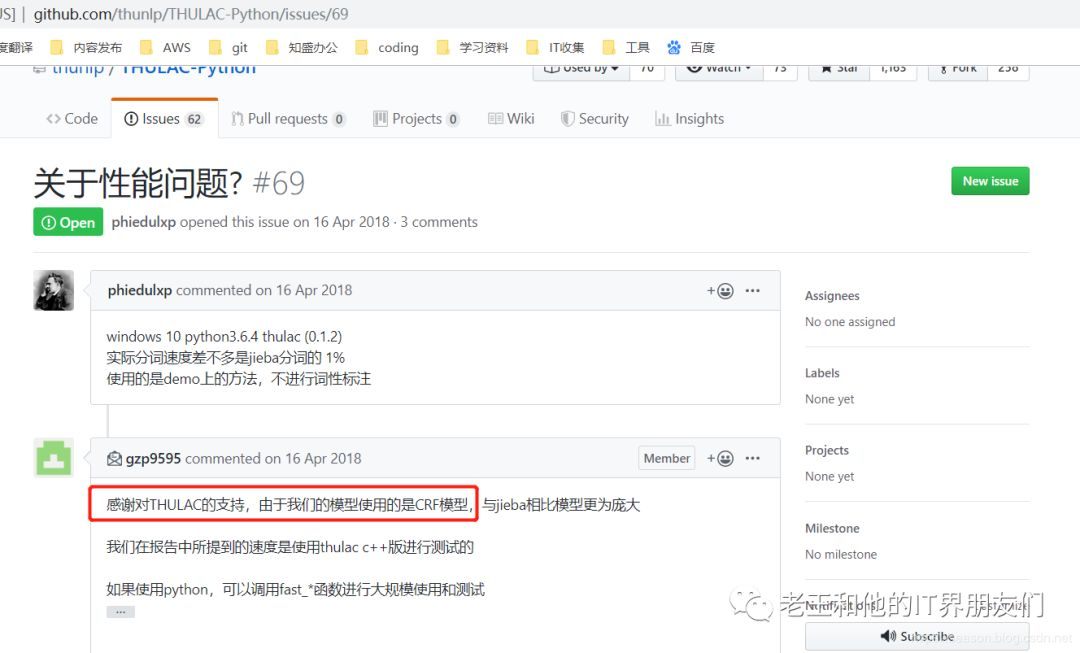1080x653 pixels.
Task: Open the Wiki tab
Action: point(511,118)
